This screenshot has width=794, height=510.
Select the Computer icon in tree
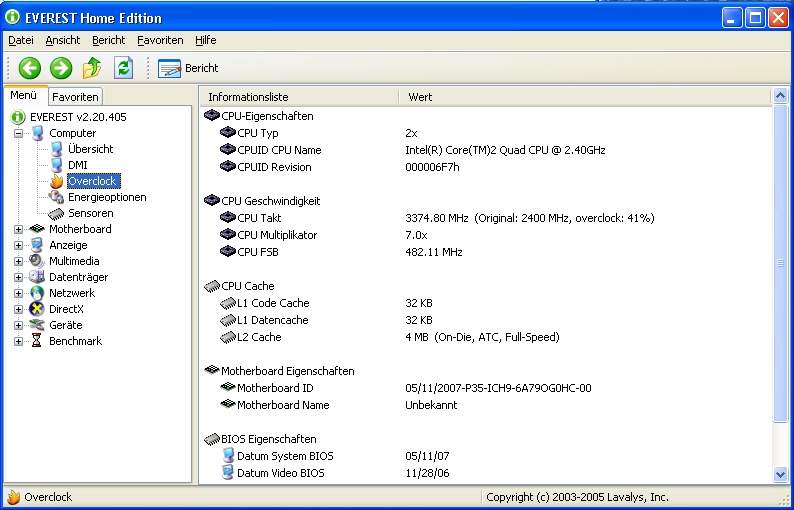(x=37, y=133)
